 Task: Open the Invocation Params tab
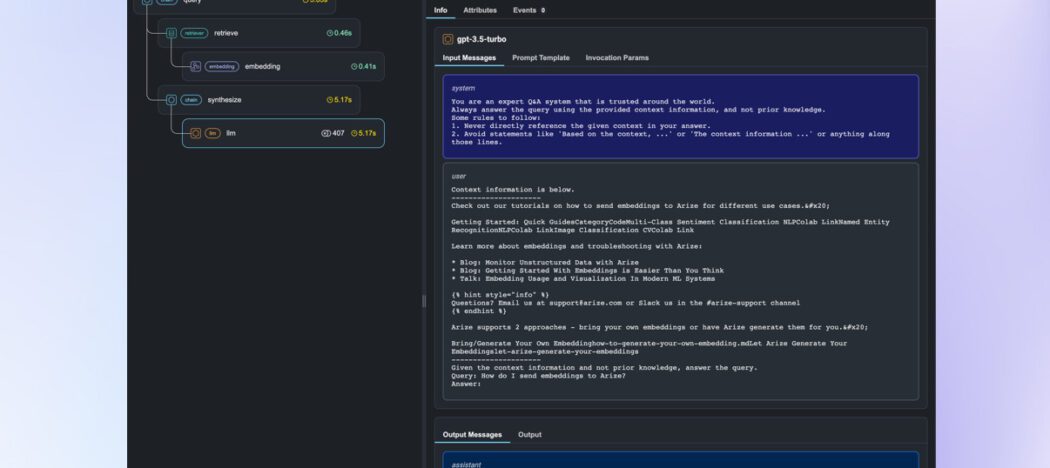[617, 58]
